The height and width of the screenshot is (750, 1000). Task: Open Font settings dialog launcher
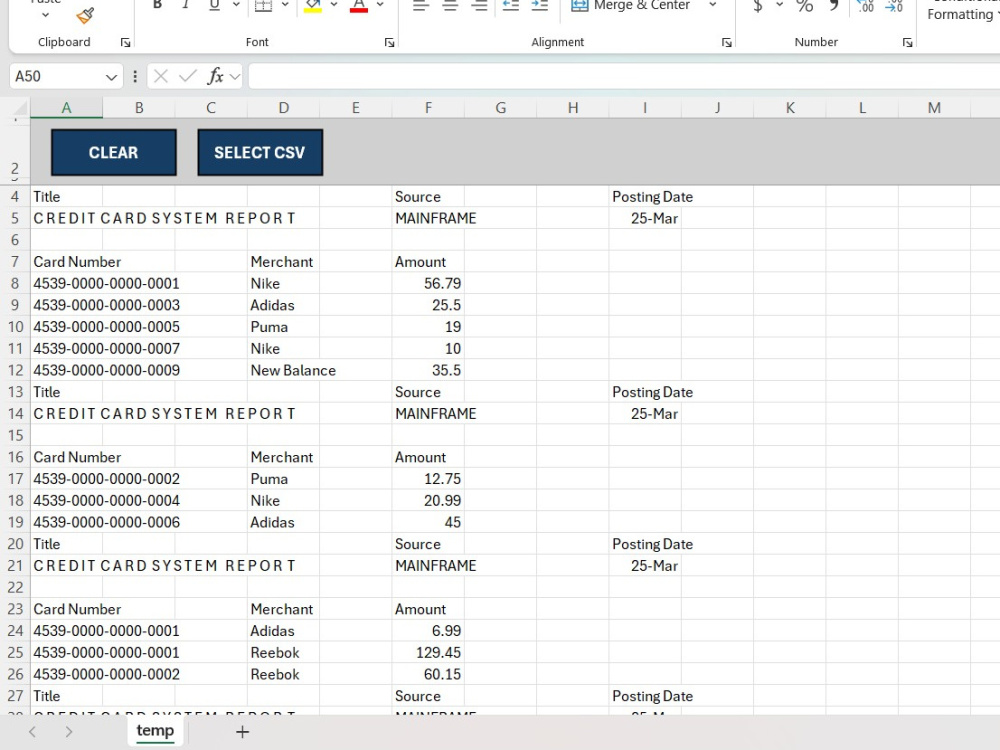point(389,43)
